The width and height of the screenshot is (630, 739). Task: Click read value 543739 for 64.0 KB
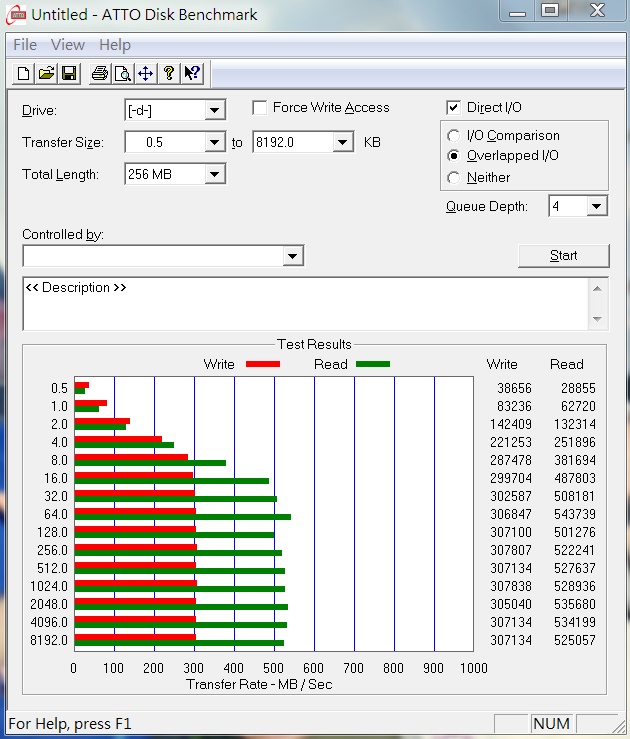click(x=575, y=514)
